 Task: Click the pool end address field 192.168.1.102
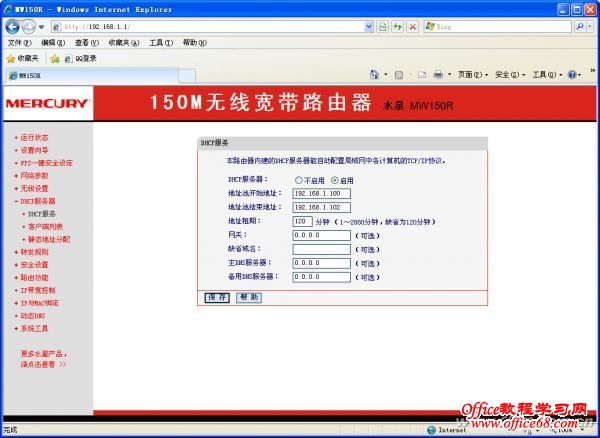point(321,207)
